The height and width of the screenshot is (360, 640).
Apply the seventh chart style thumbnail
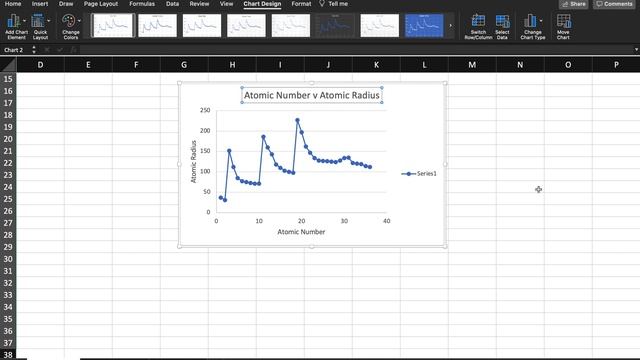380,25
